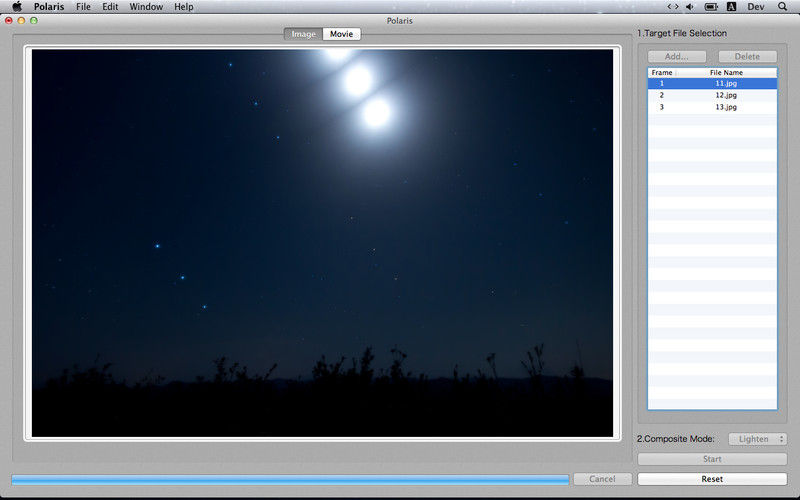Open Spotlight search magnifier icon
800x500 pixels.
[x=782, y=7]
